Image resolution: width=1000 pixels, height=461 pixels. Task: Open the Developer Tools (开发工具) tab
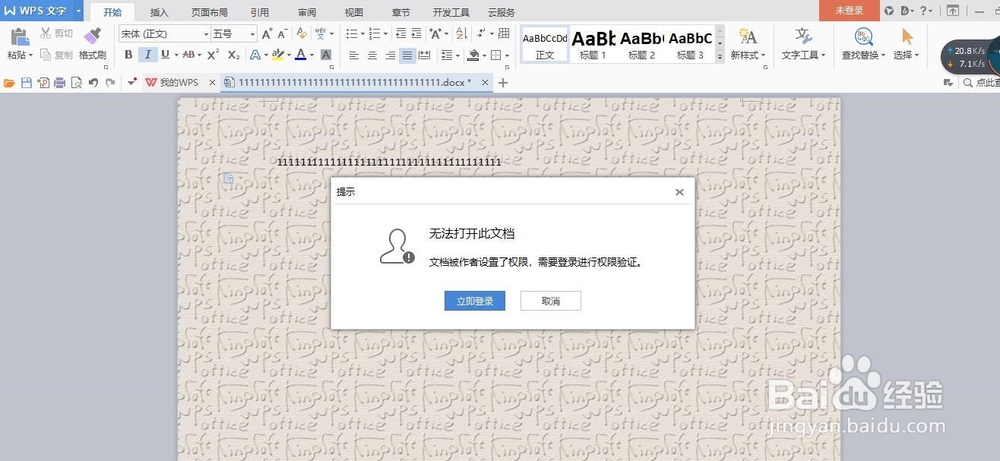(451, 12)
